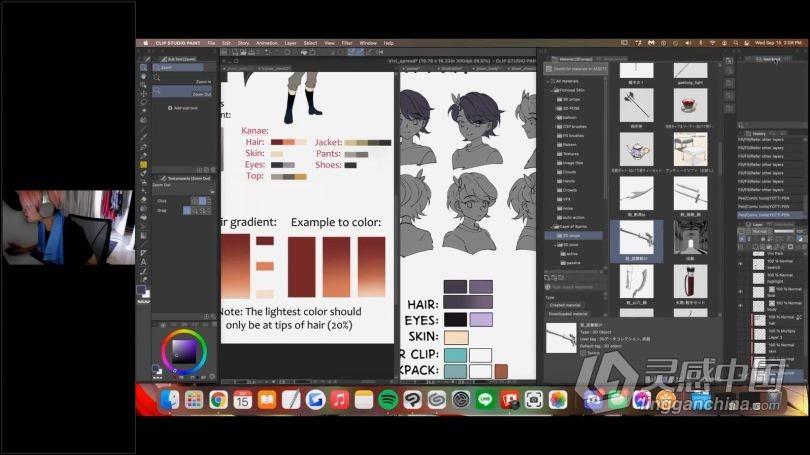Select the Zoom magnifier tool in toolbar
The height and width of the screenshot is (455, 810).
click(x=143, y=68)
